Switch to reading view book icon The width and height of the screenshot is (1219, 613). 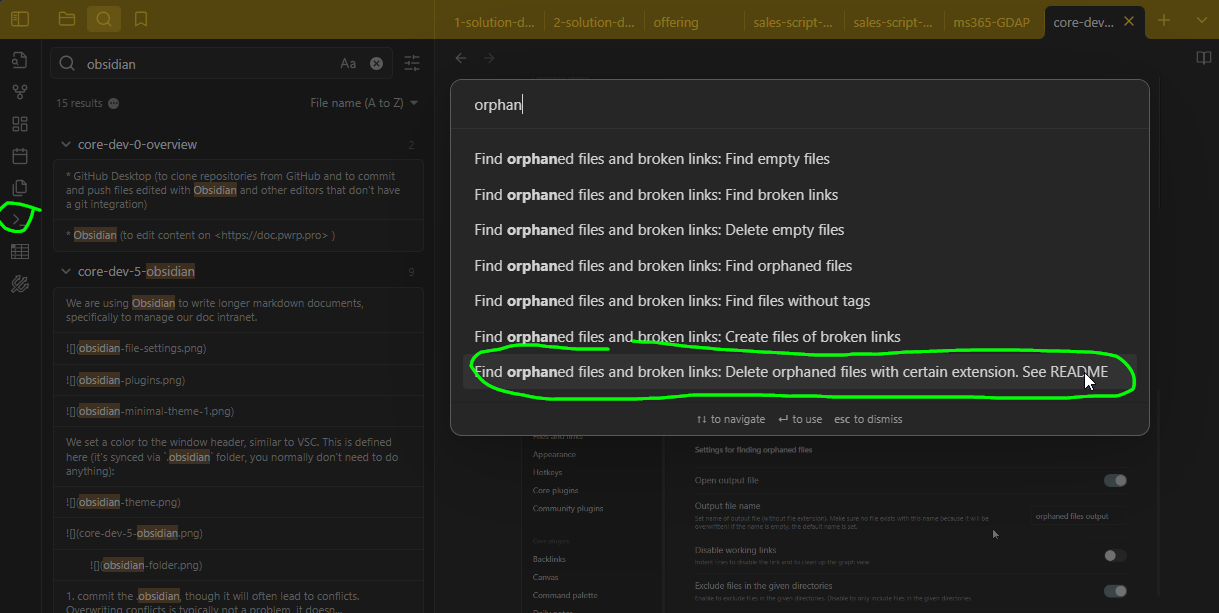tap(1204, 58)
